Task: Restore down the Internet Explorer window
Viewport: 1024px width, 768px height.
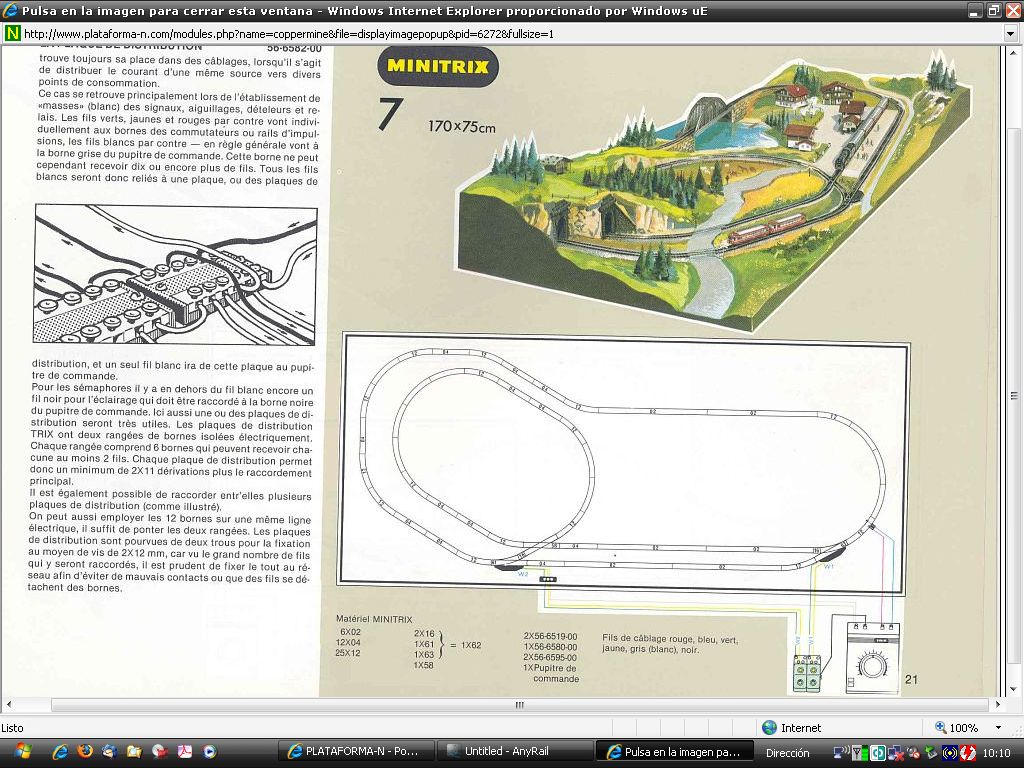Action: [x=993, y=10]
